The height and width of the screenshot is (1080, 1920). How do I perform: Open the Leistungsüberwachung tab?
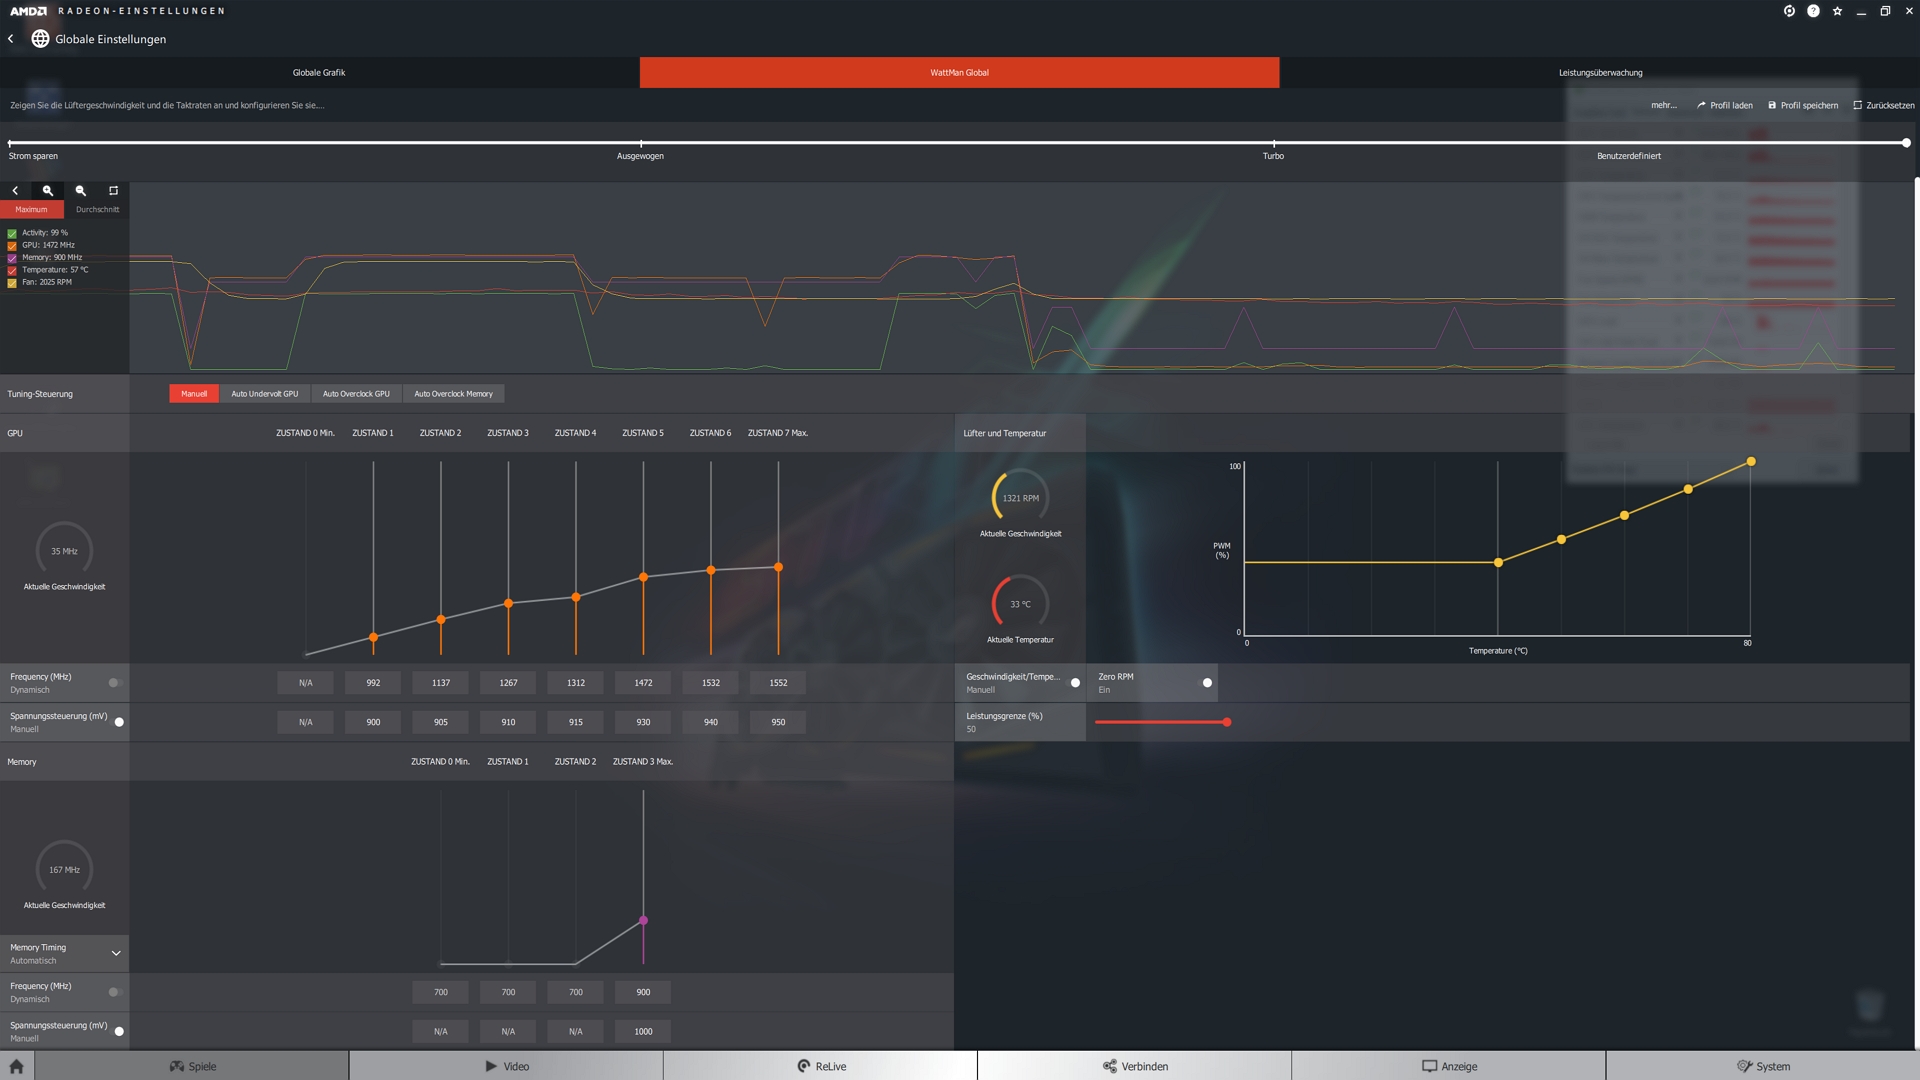click(x=1600, y=72)
